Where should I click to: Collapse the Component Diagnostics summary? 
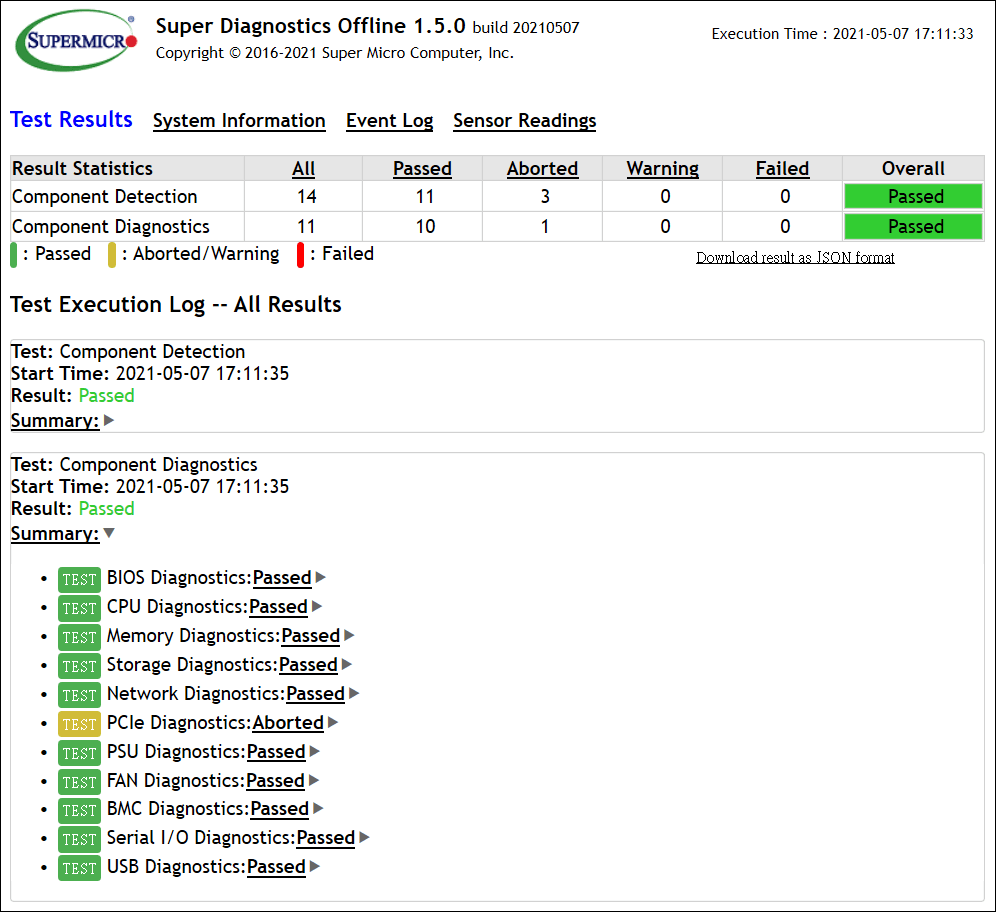[x=109, y=534]
